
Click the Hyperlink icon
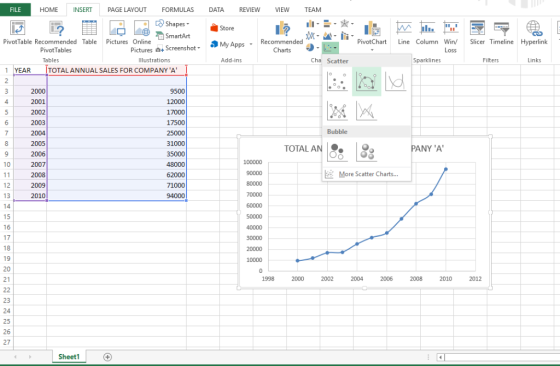pyautogui.click(x=534, y=32)
